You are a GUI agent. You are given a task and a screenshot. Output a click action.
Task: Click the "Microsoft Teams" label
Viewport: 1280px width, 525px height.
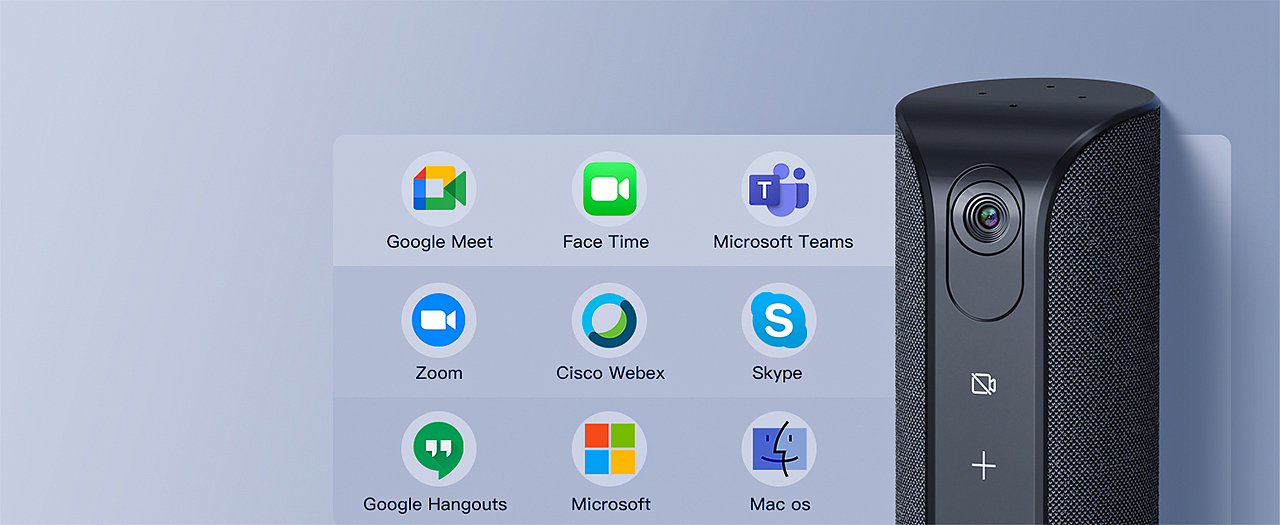point(783,242)
